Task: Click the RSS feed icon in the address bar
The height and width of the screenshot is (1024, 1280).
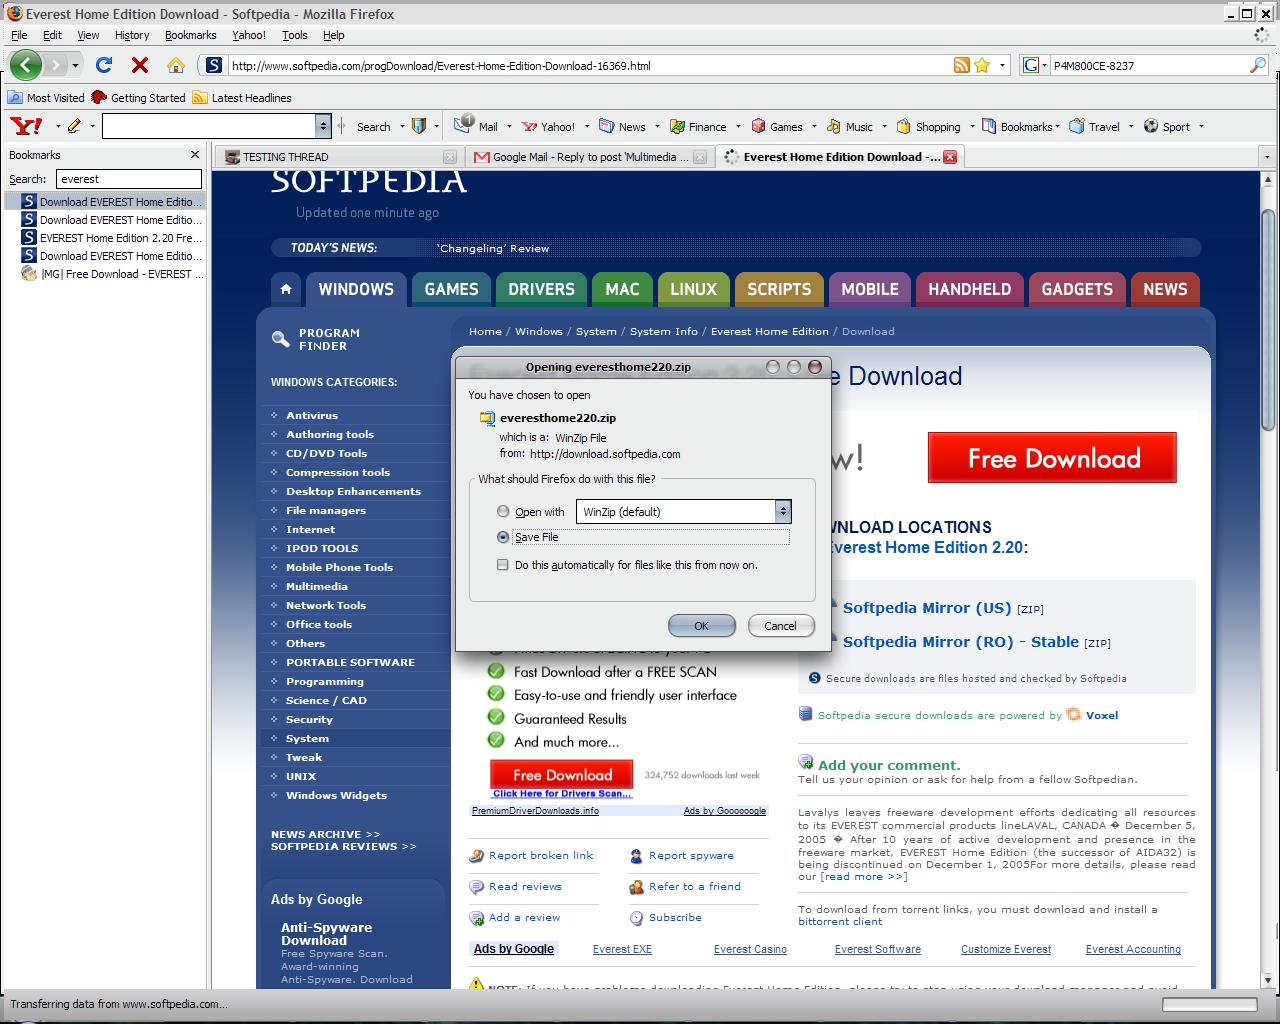Action: pos(961,65)
